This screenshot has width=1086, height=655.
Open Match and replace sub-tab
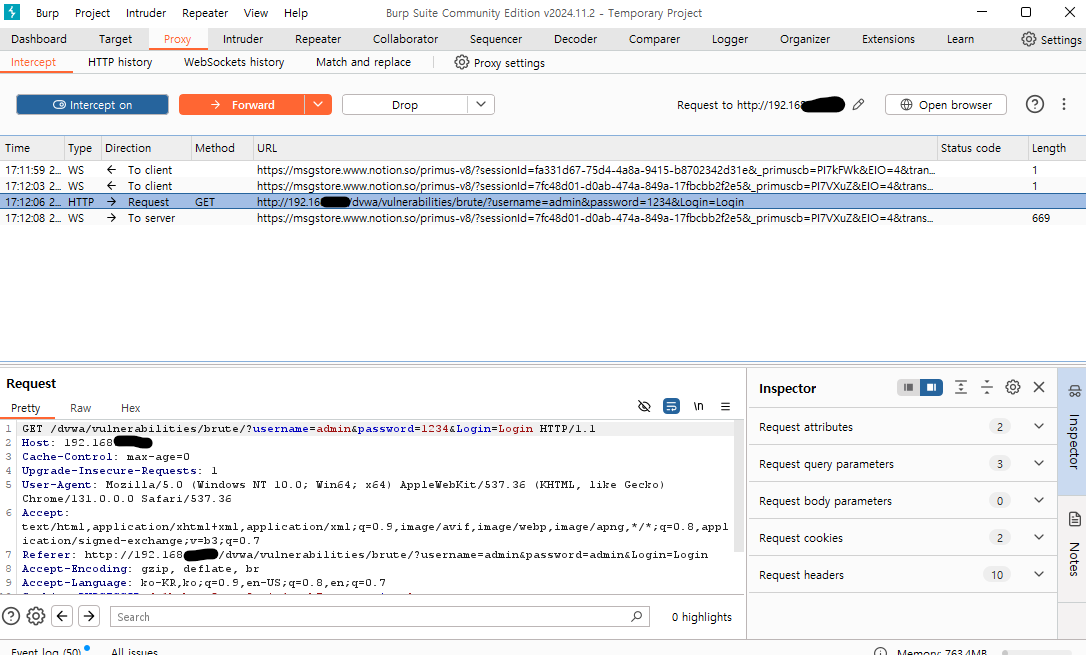click(x=363, y=62)
